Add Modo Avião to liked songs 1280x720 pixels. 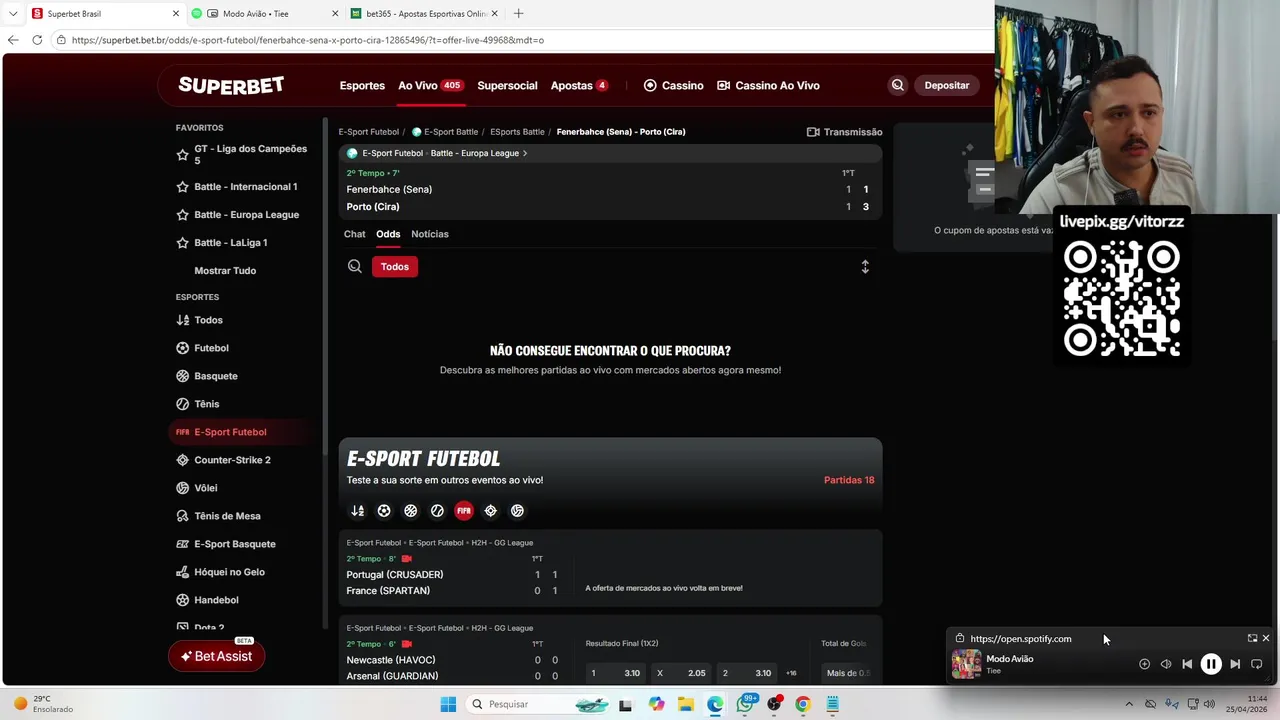tap(1145, 664)
